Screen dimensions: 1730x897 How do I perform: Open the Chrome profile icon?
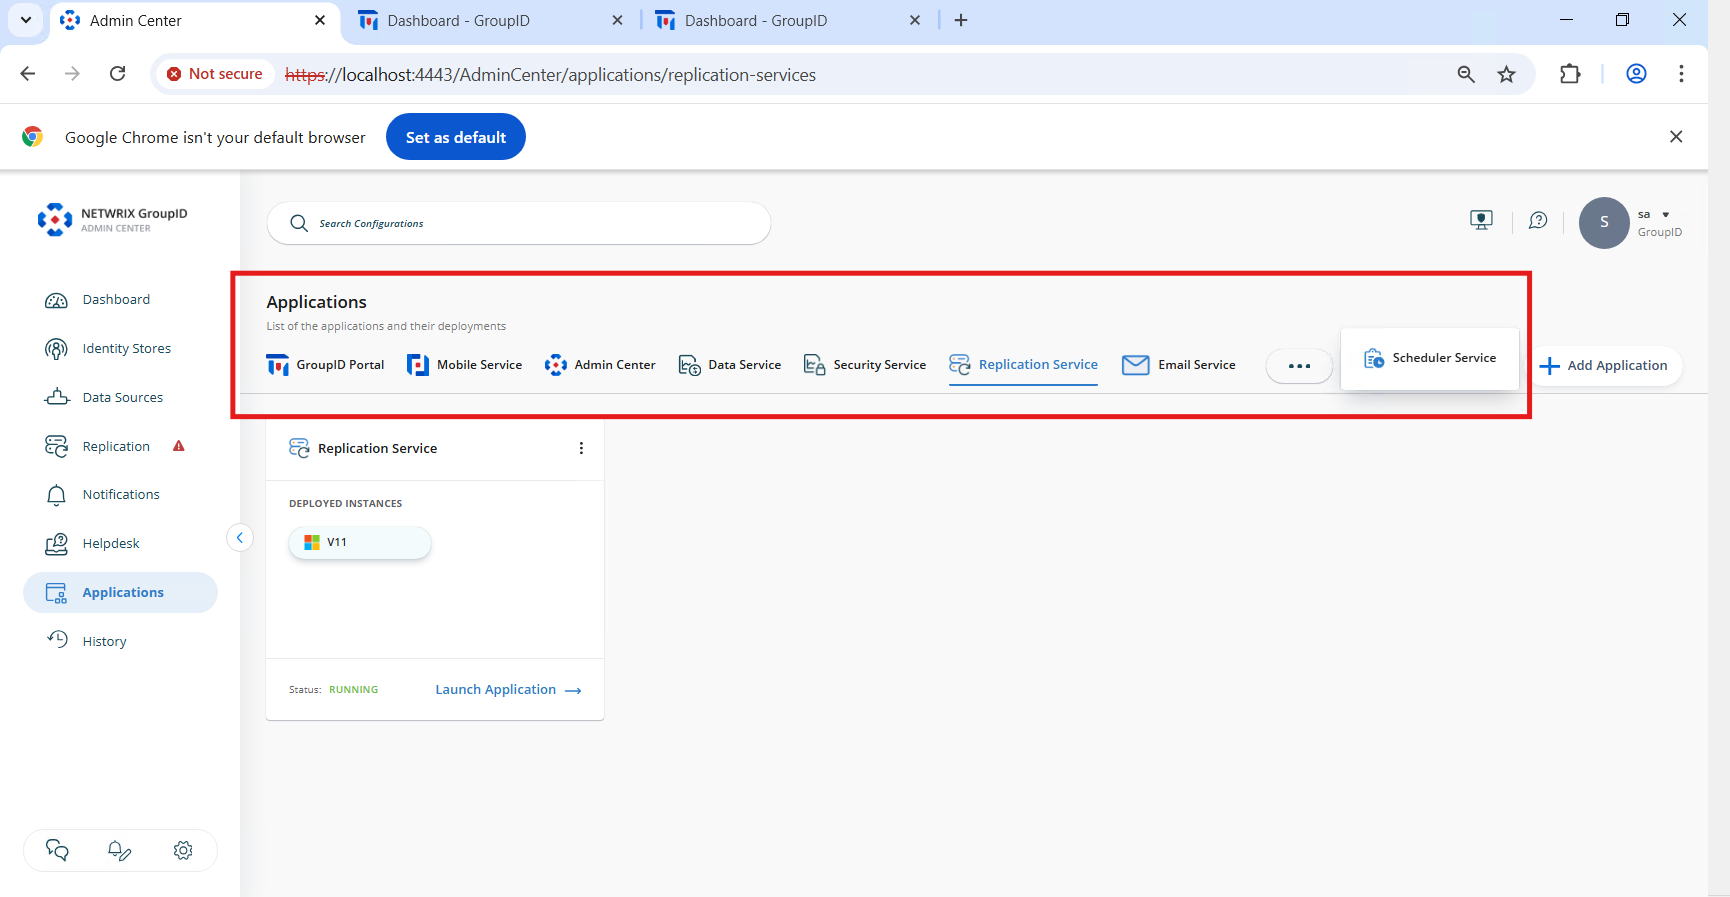[1636, 74]
